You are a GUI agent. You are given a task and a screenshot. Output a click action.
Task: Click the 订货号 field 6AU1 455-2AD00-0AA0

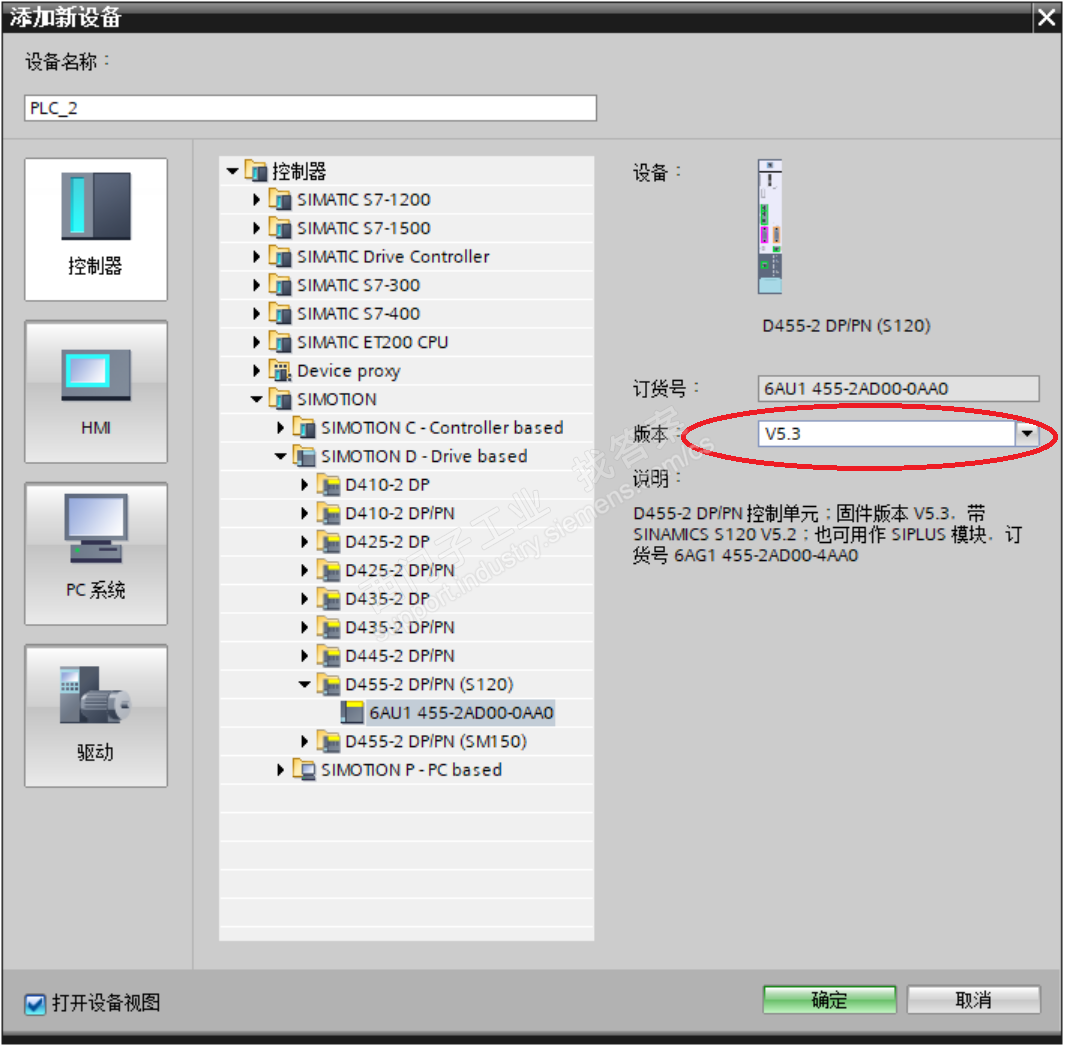point(898,389)
